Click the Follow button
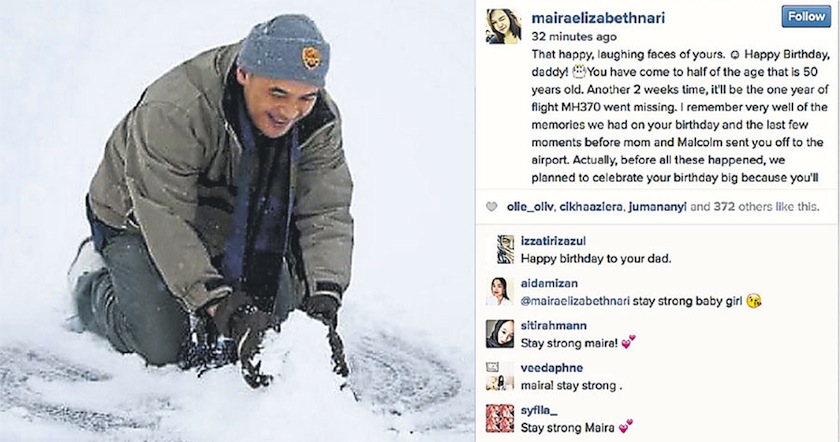Image resolution: width=840 pixels, height=442 pixels. click(806, 17)
